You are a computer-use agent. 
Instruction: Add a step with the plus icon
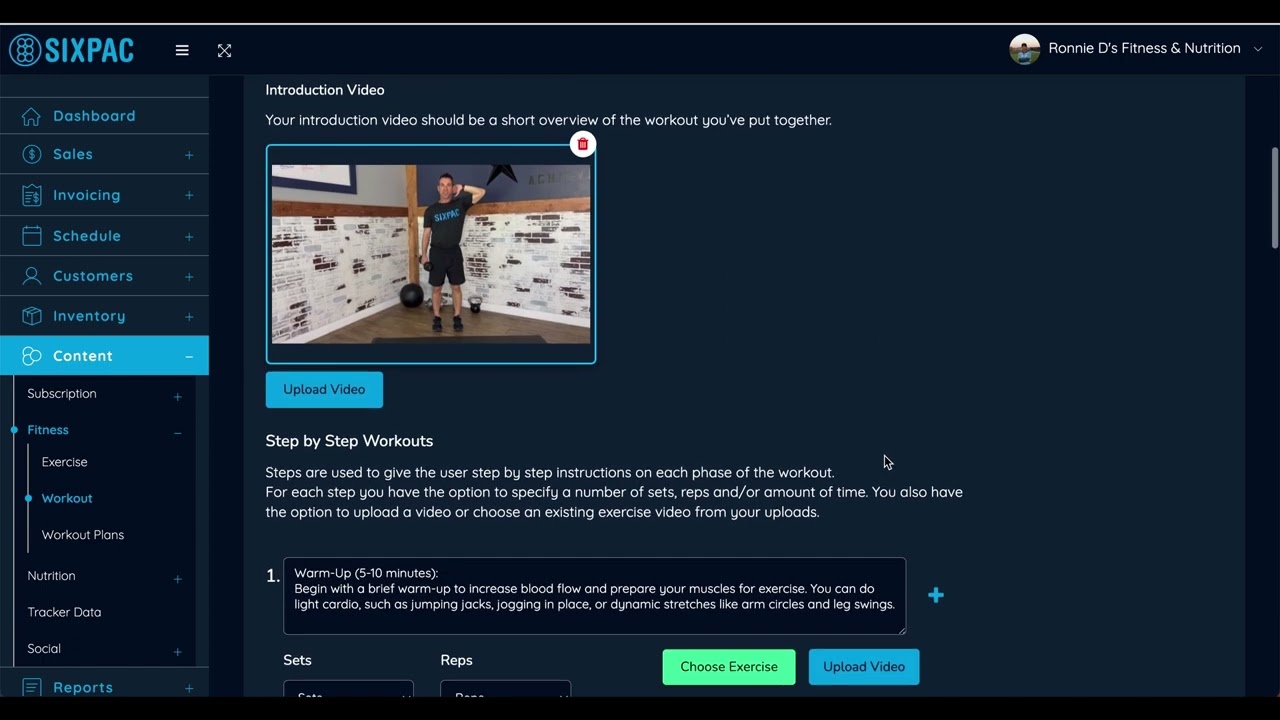pyautogui.click(x=936, y=595)
